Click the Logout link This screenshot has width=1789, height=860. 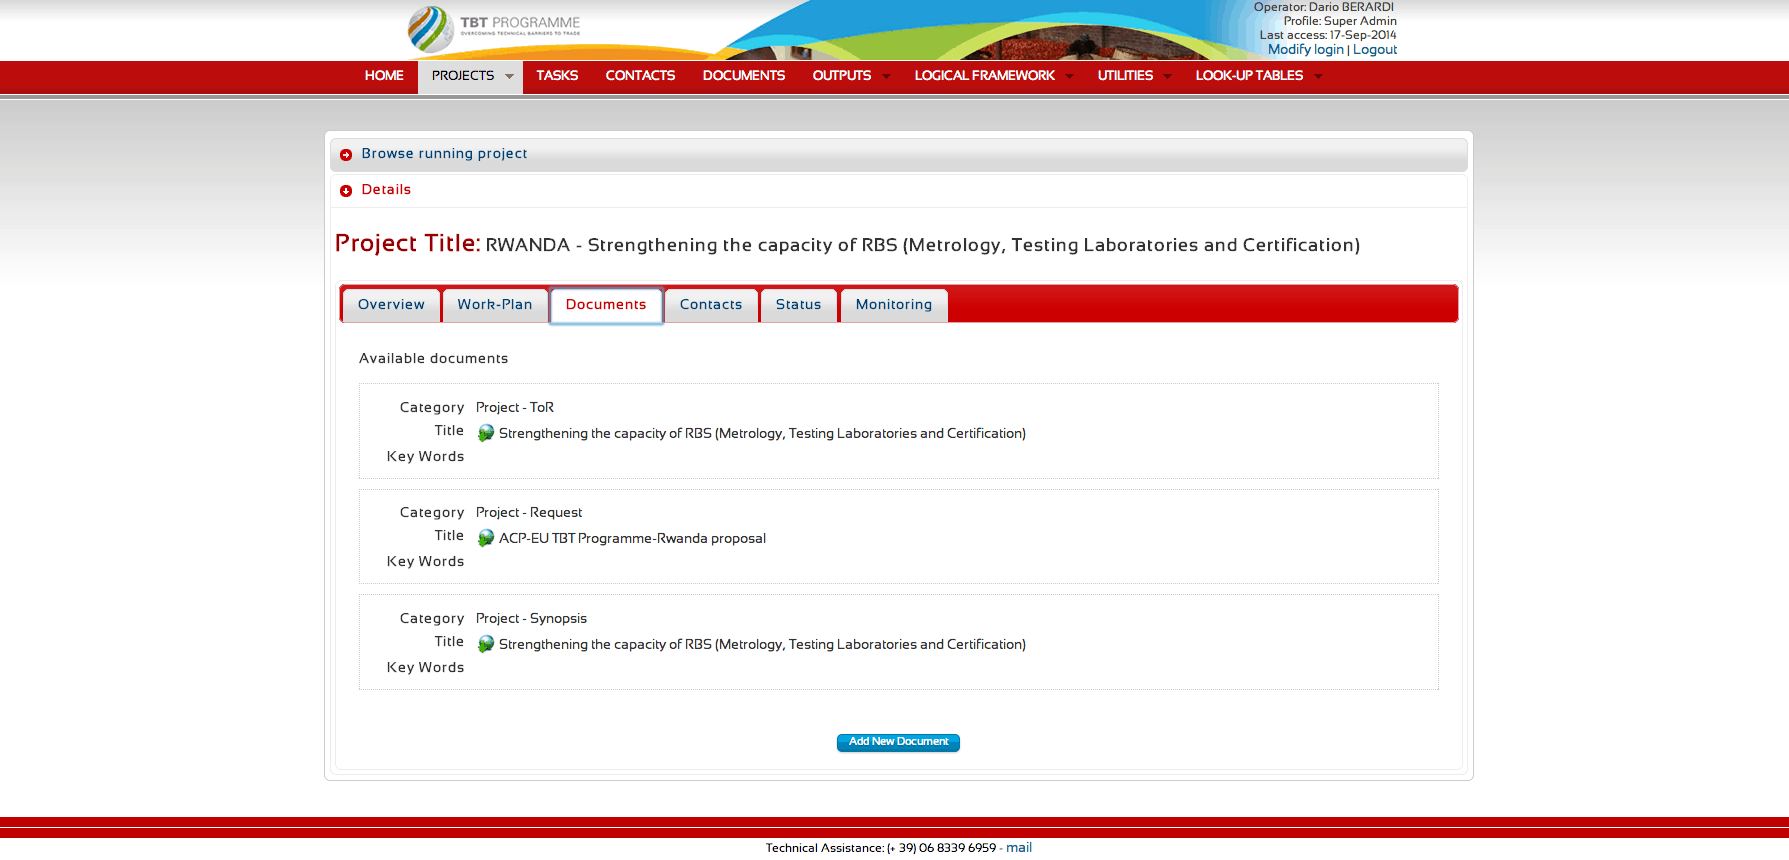tap(1375, 50)
